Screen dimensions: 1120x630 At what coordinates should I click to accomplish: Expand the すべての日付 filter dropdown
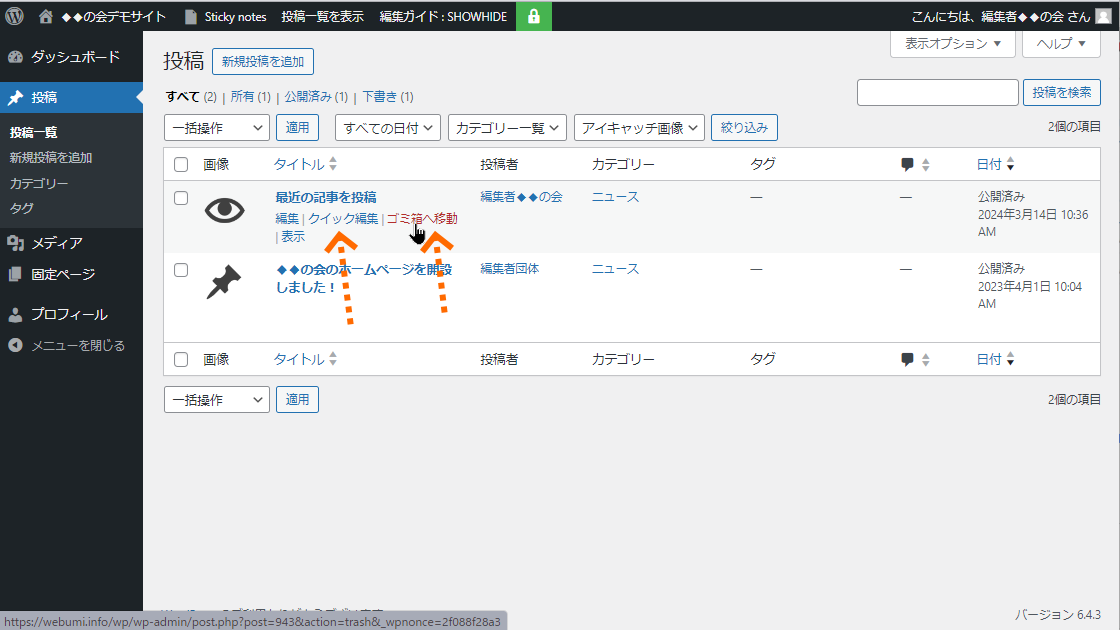click(x=388, y=127)
